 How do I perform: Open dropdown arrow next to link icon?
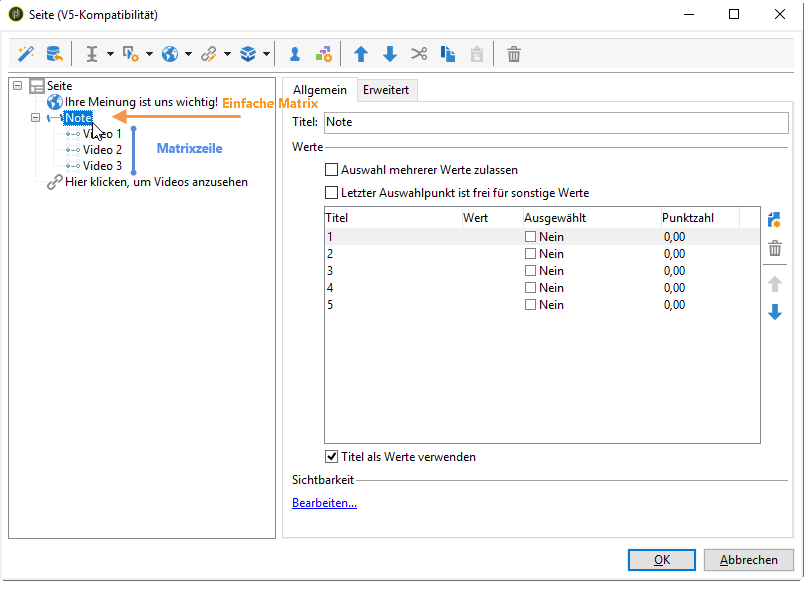pyautogui.click(x=227, y=54)
